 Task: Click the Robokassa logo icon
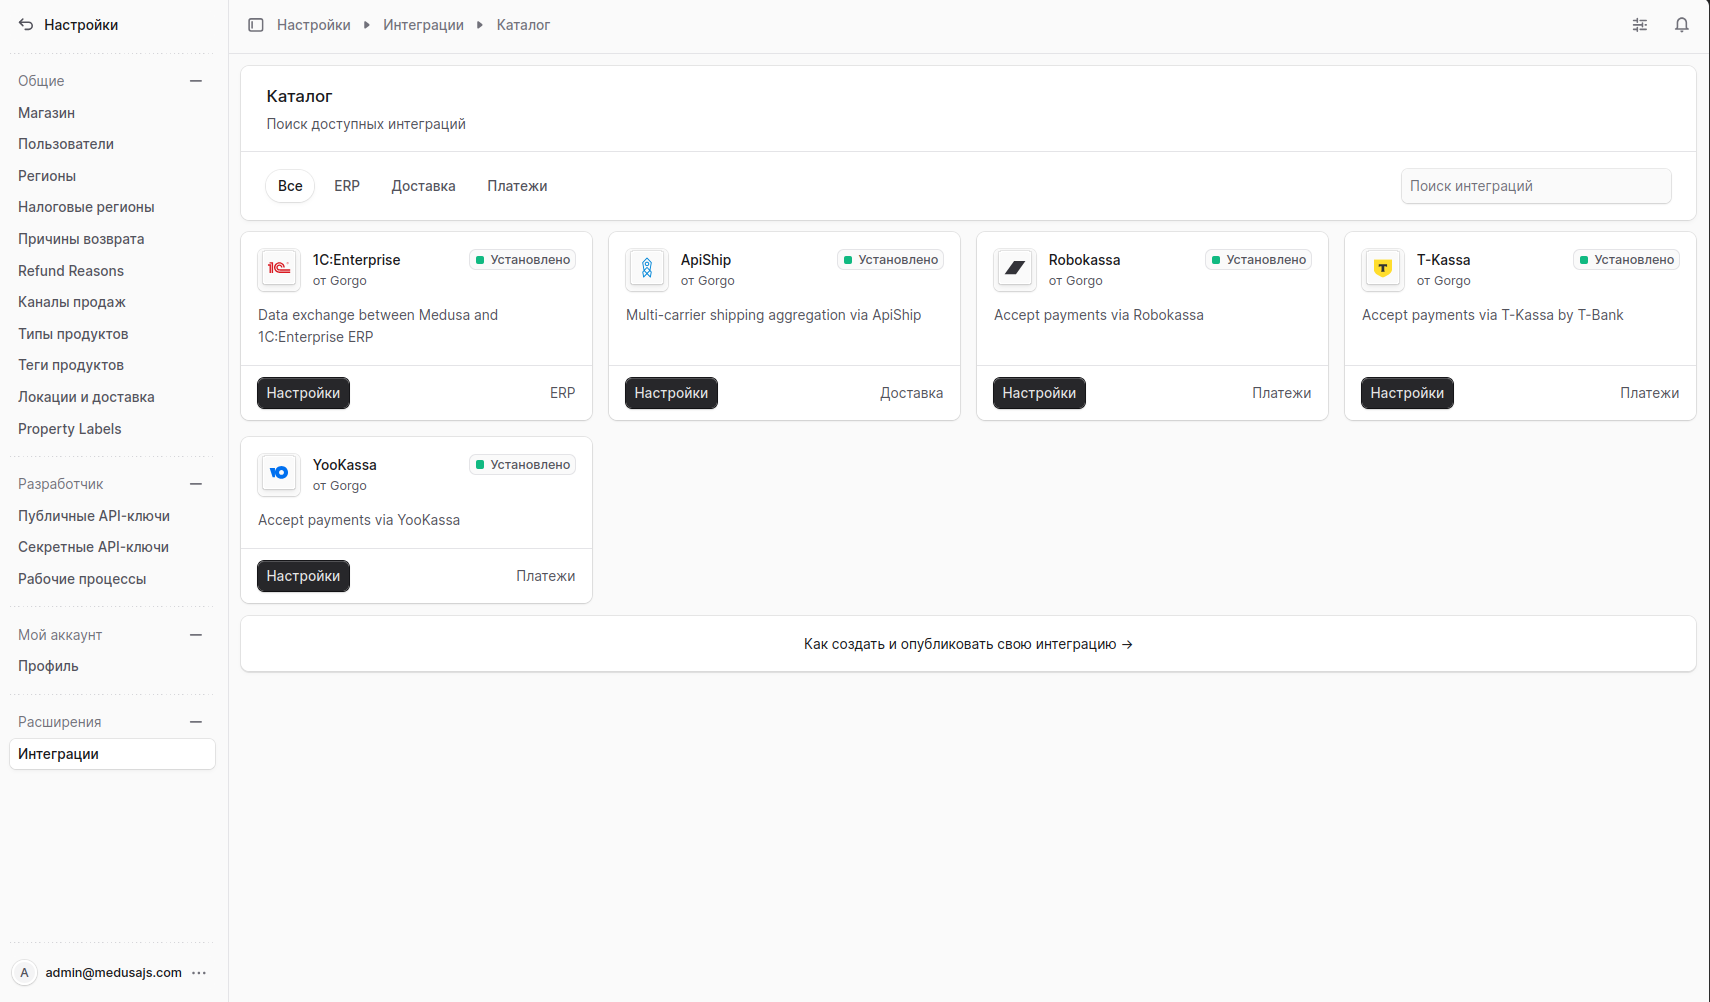click(1015, 270)
